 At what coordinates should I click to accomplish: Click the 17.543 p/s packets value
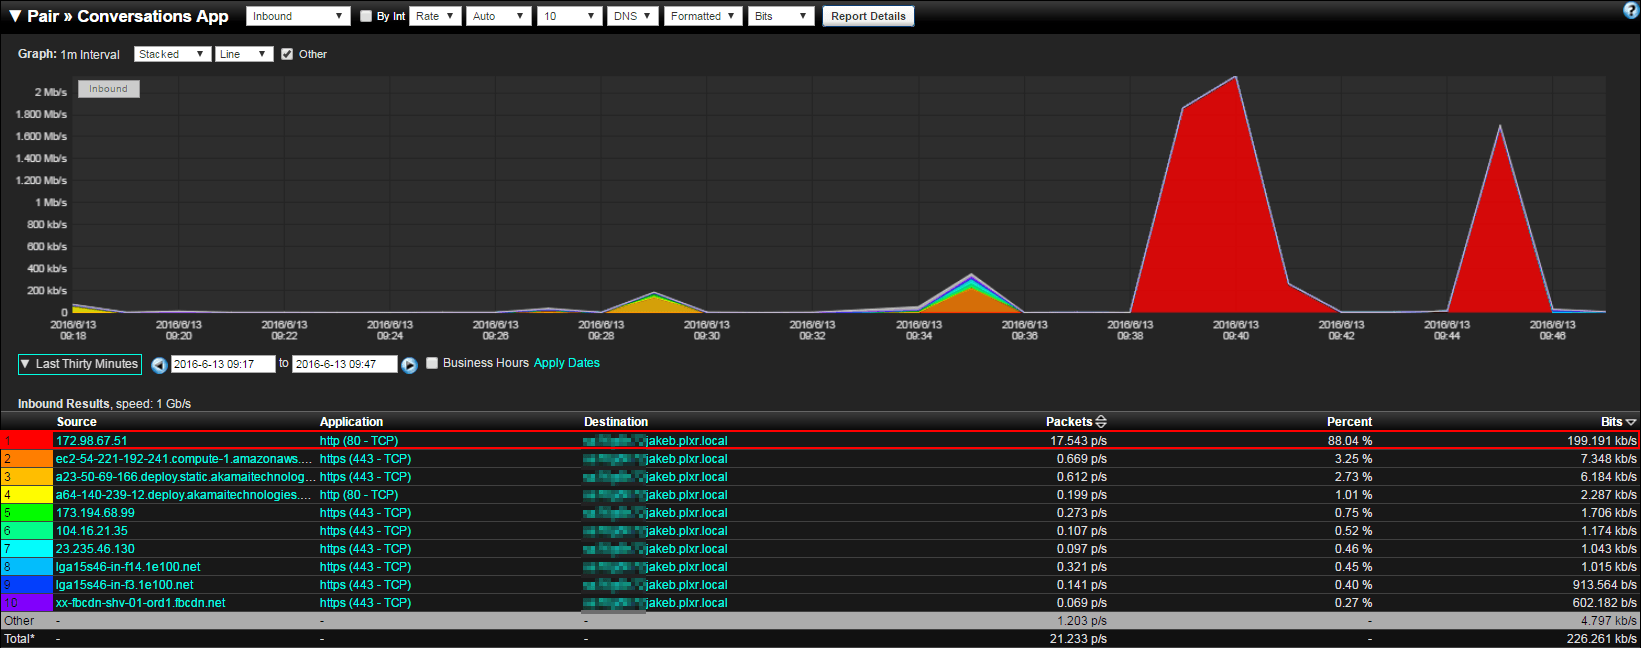(x=1078, y=441)
